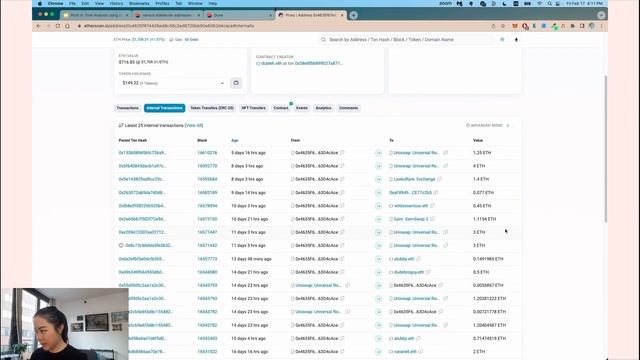Open the Comments tab
This screenshot has height=360, width=640.
point(348,108)
